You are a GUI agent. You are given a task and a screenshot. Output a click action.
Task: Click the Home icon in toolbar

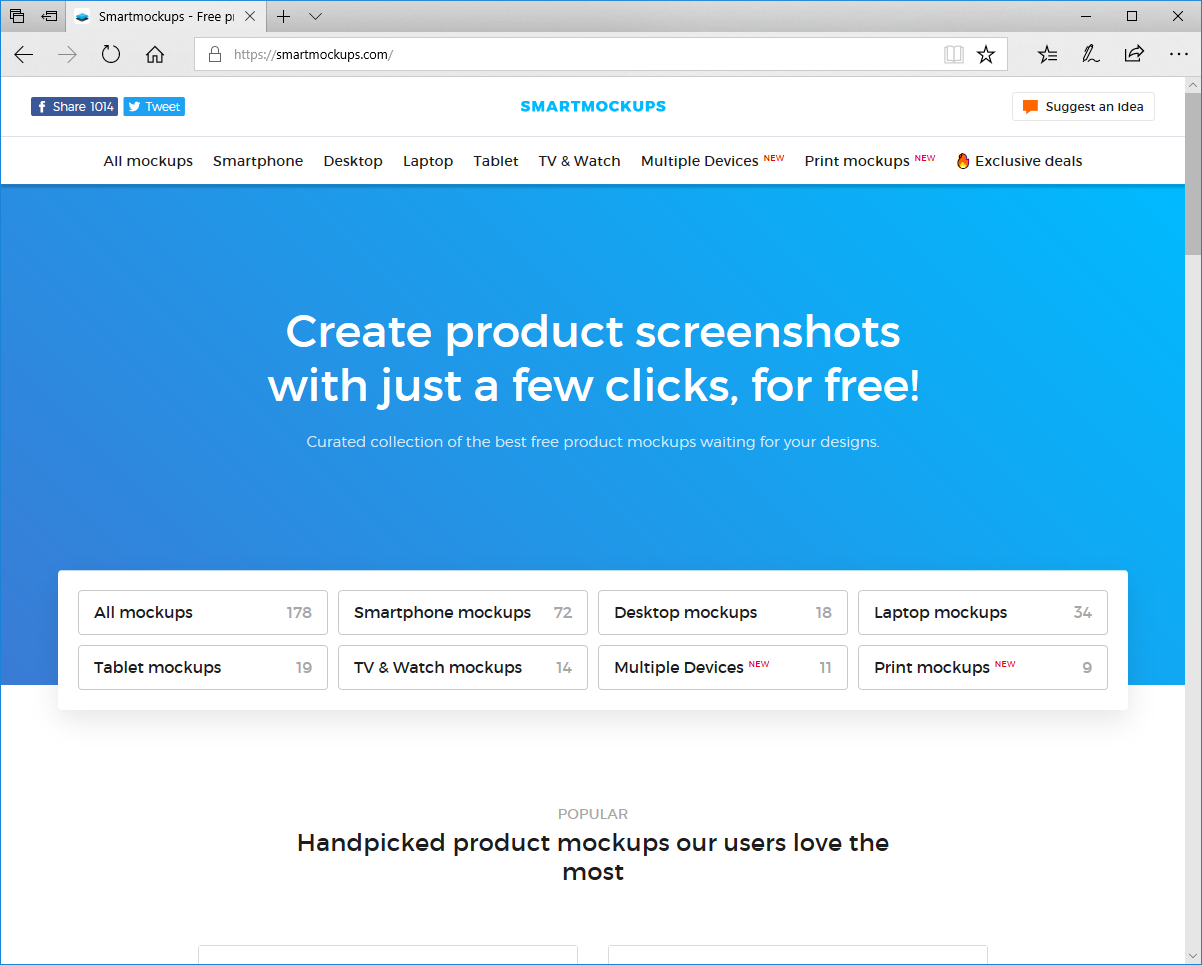click(155, 55)
